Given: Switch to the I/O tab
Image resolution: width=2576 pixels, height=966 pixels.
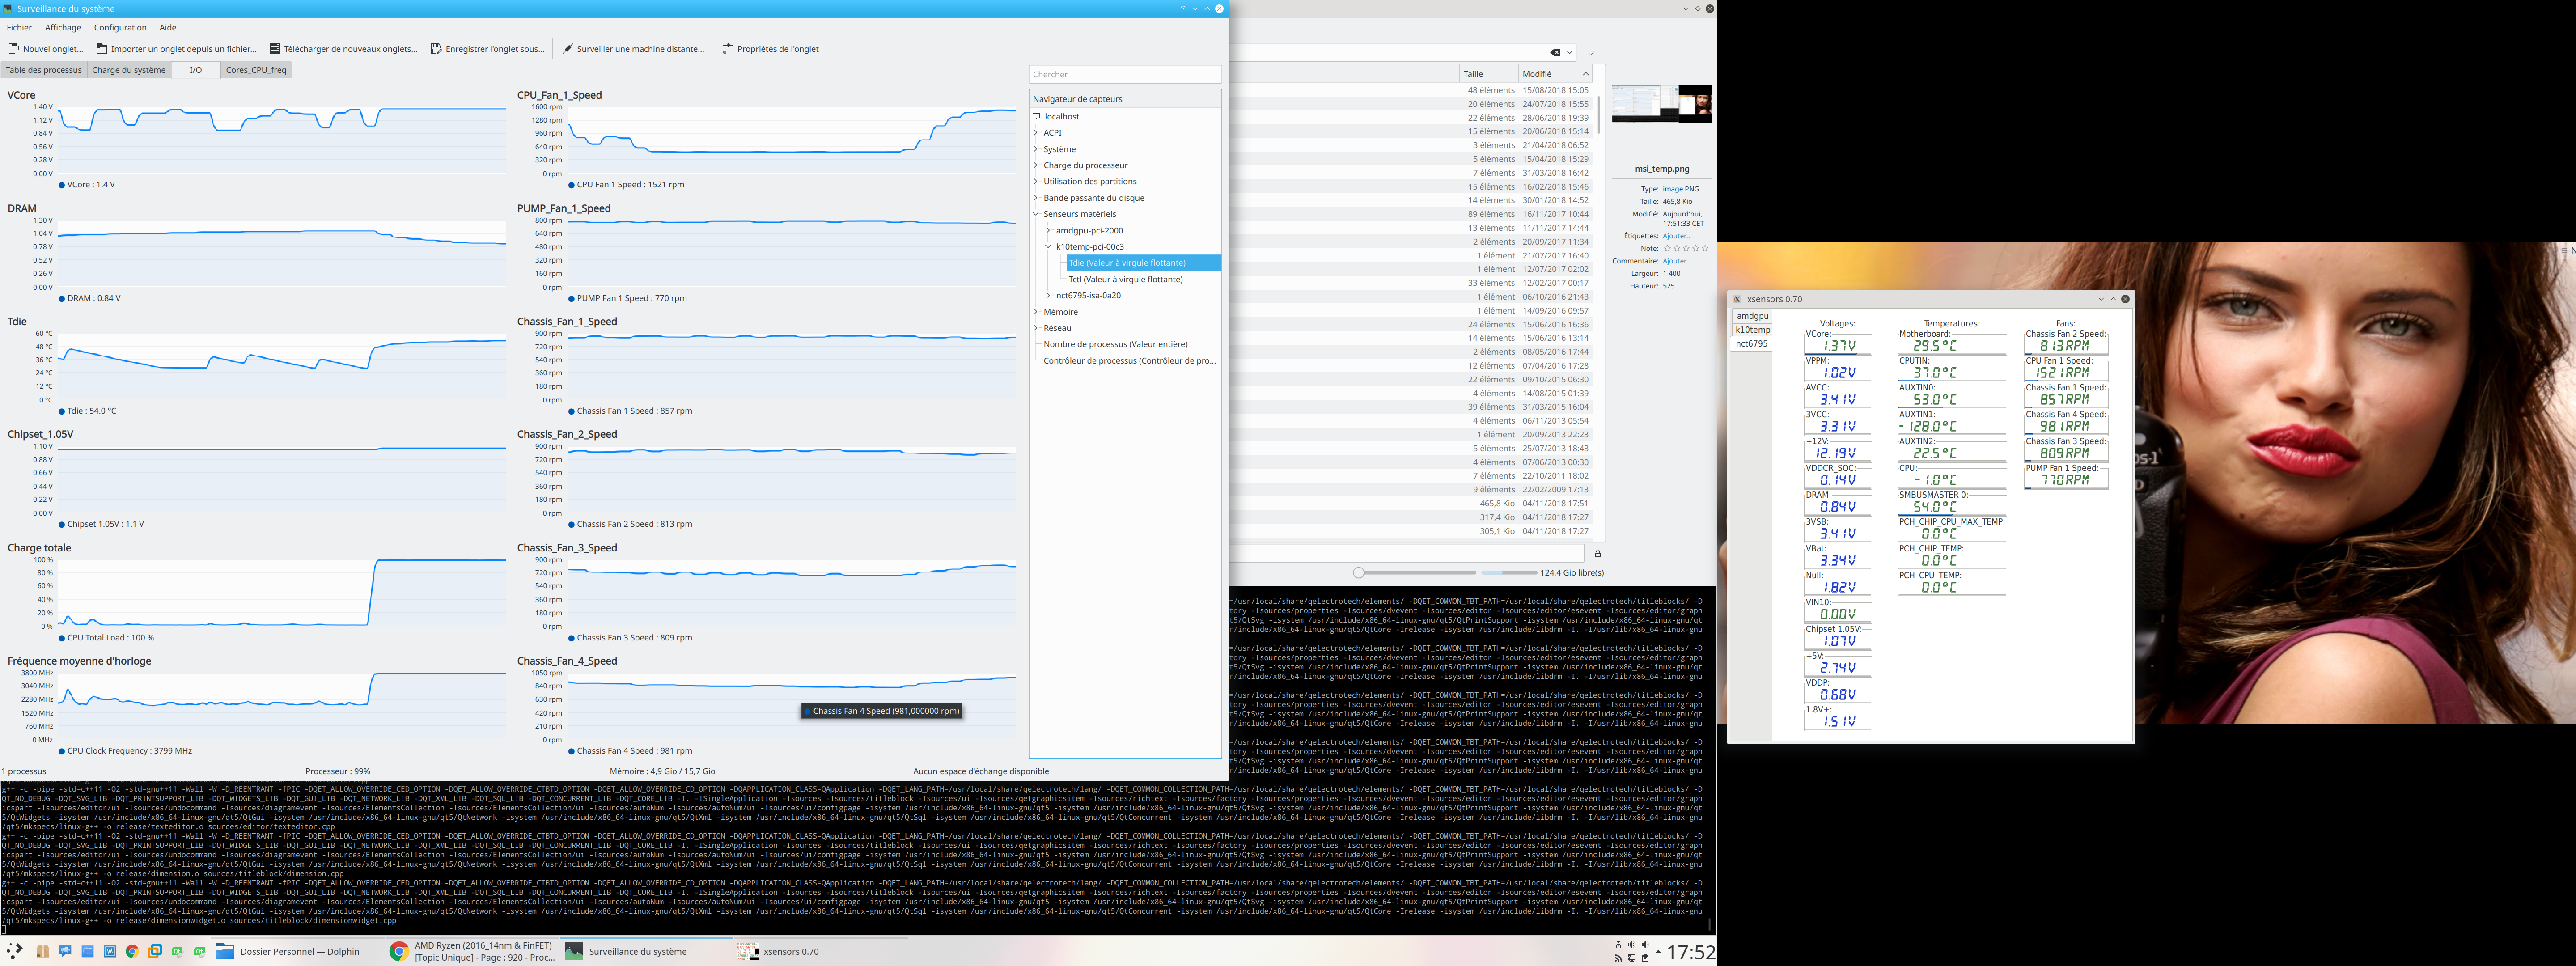Looking at the screenshot, I should pyautogui.click(x=196, y=70).
